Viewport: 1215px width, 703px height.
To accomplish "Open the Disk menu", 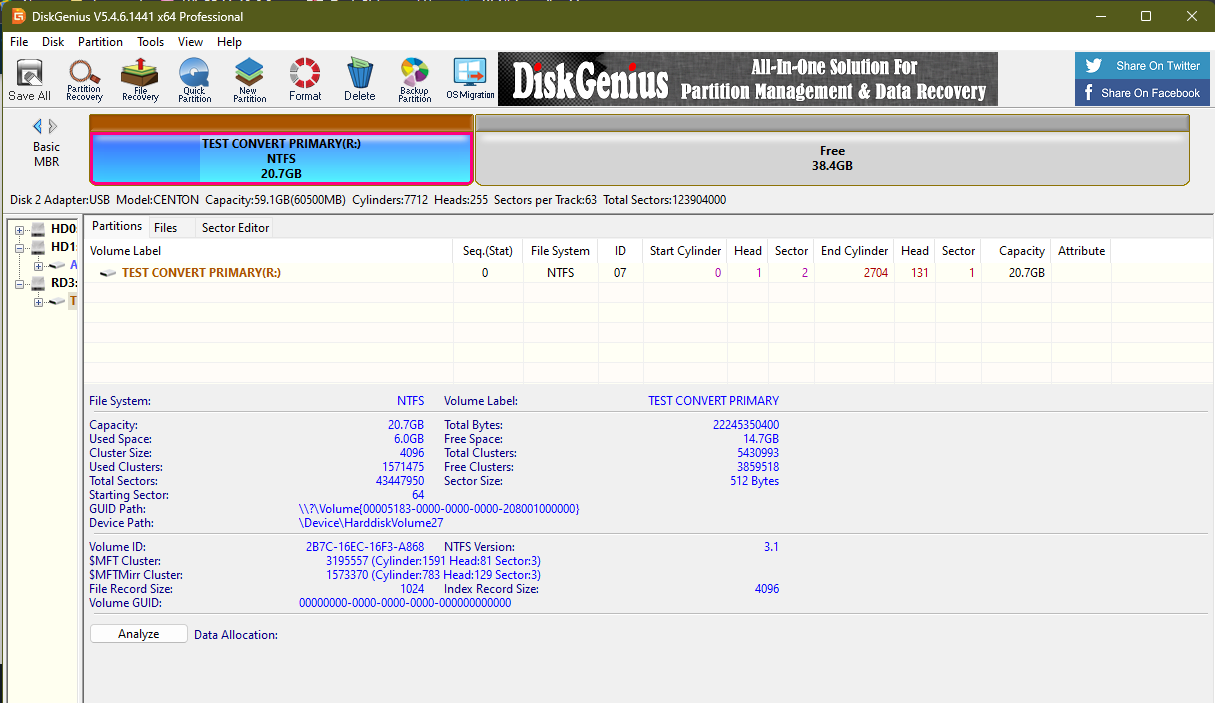I will coord(53,42).
